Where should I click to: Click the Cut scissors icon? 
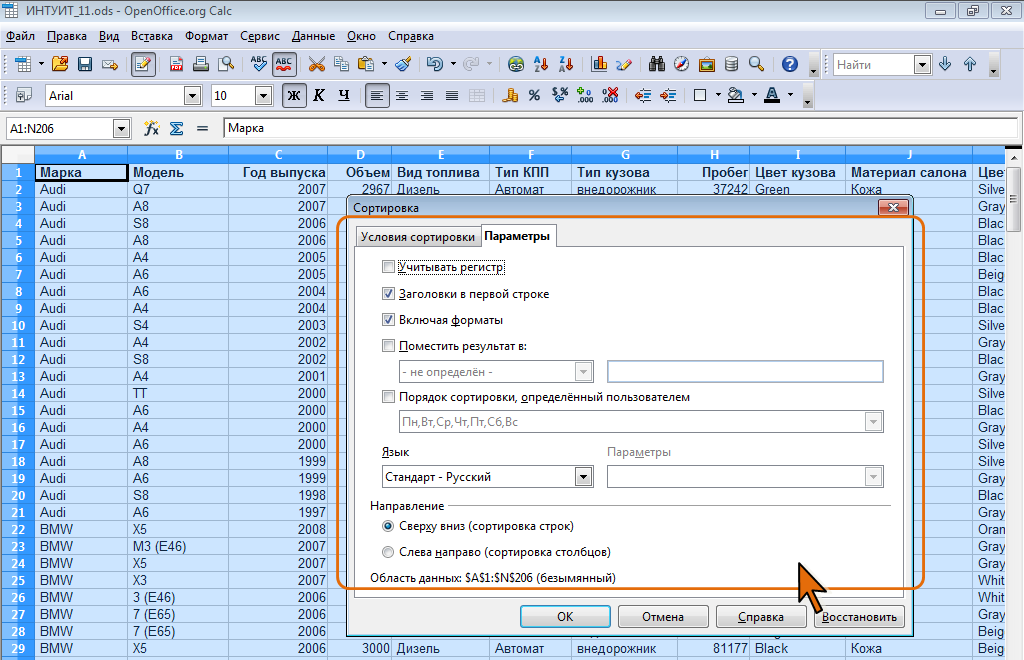point(317,64)
